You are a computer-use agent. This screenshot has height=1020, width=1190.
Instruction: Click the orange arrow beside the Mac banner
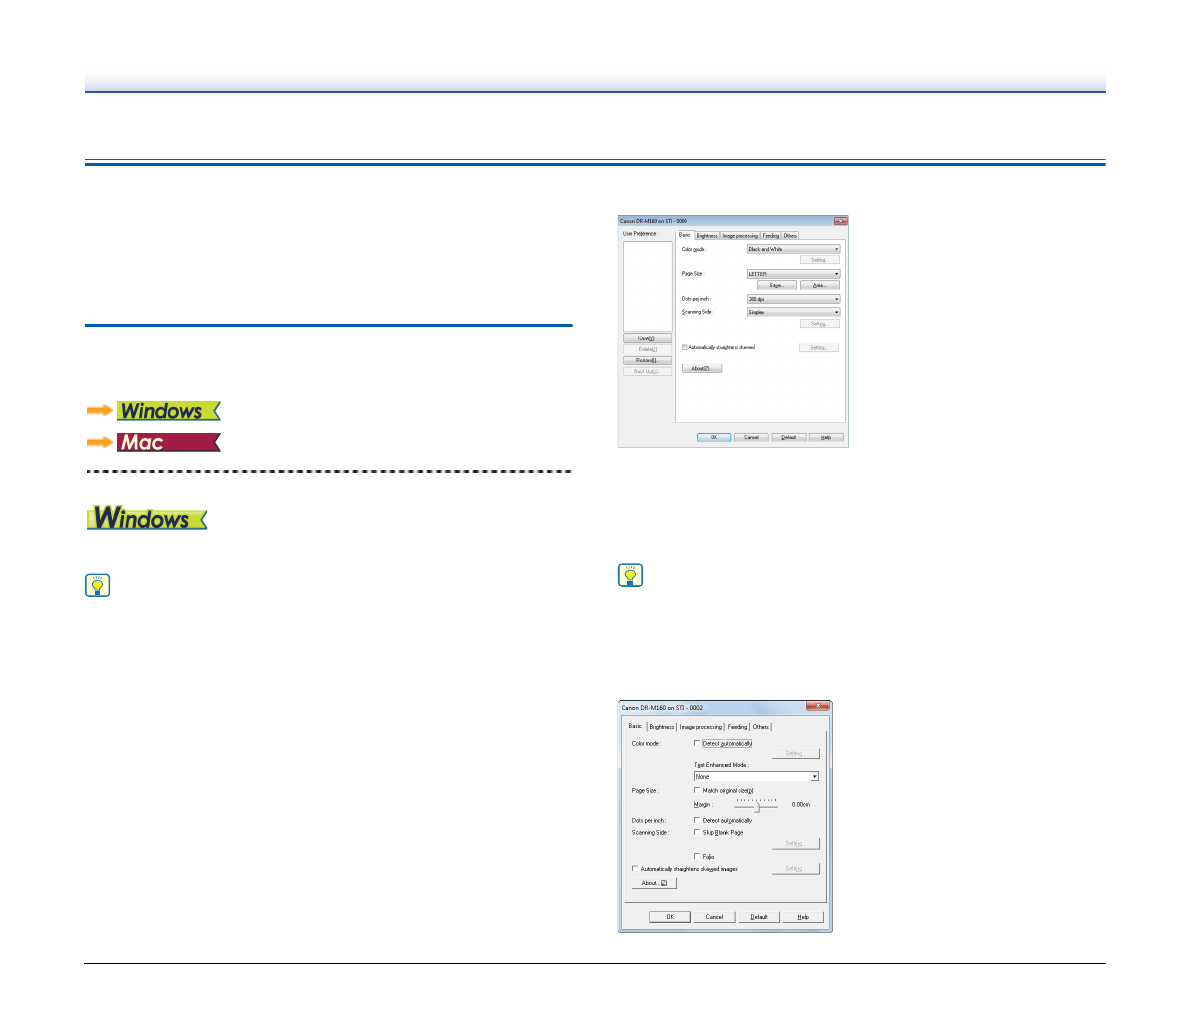[100, 442]
